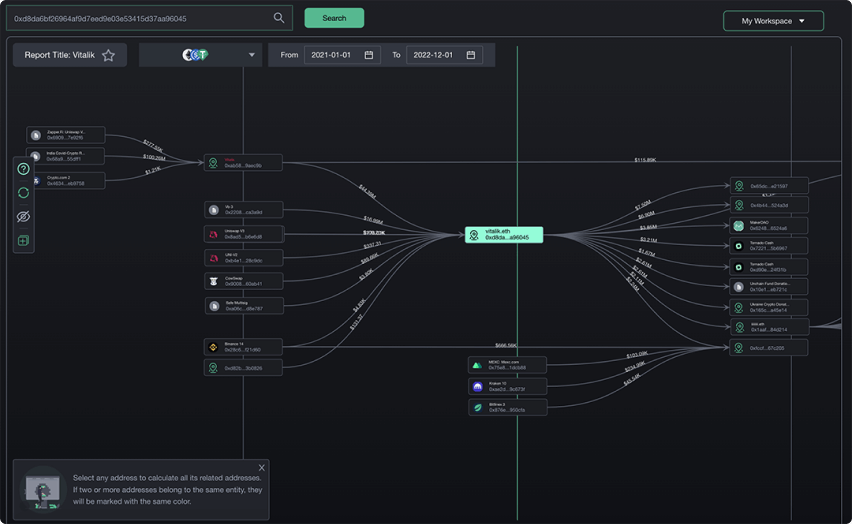Open the To date calendar picker

point(471,55)
